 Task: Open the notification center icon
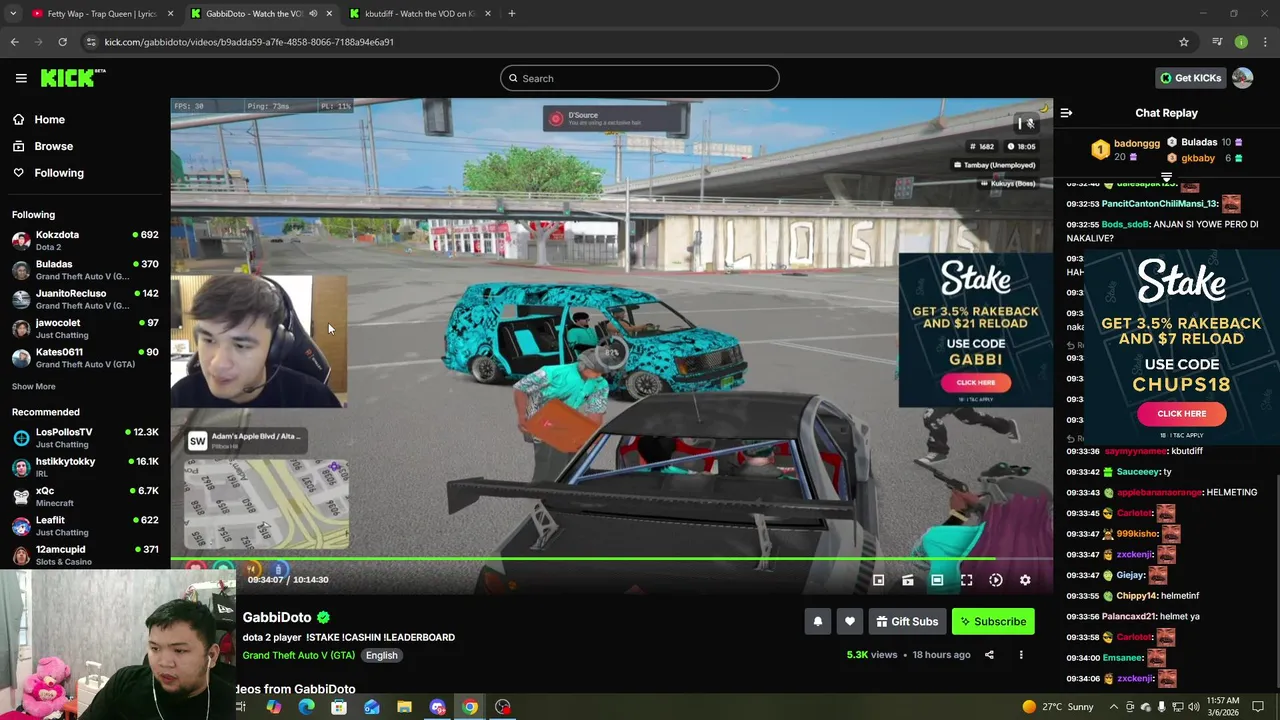[1258, 707]
